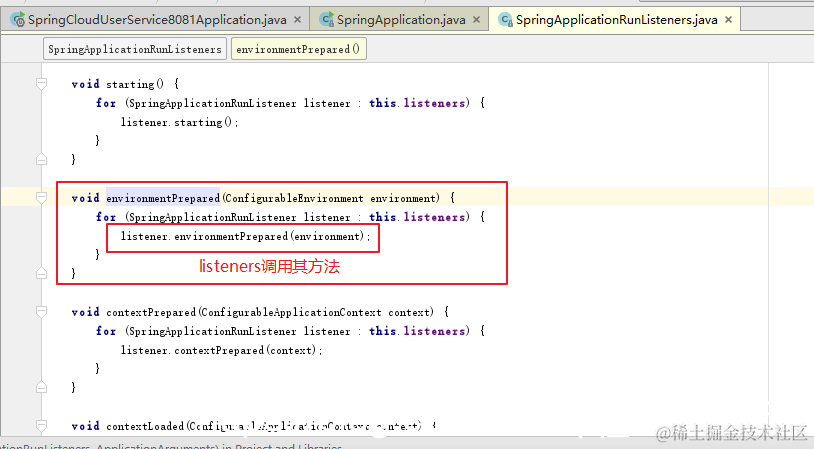This screenshot has width=814, height=449.
Task: Click 'listener.starting();' call line
Action: (x=180, y=122)
